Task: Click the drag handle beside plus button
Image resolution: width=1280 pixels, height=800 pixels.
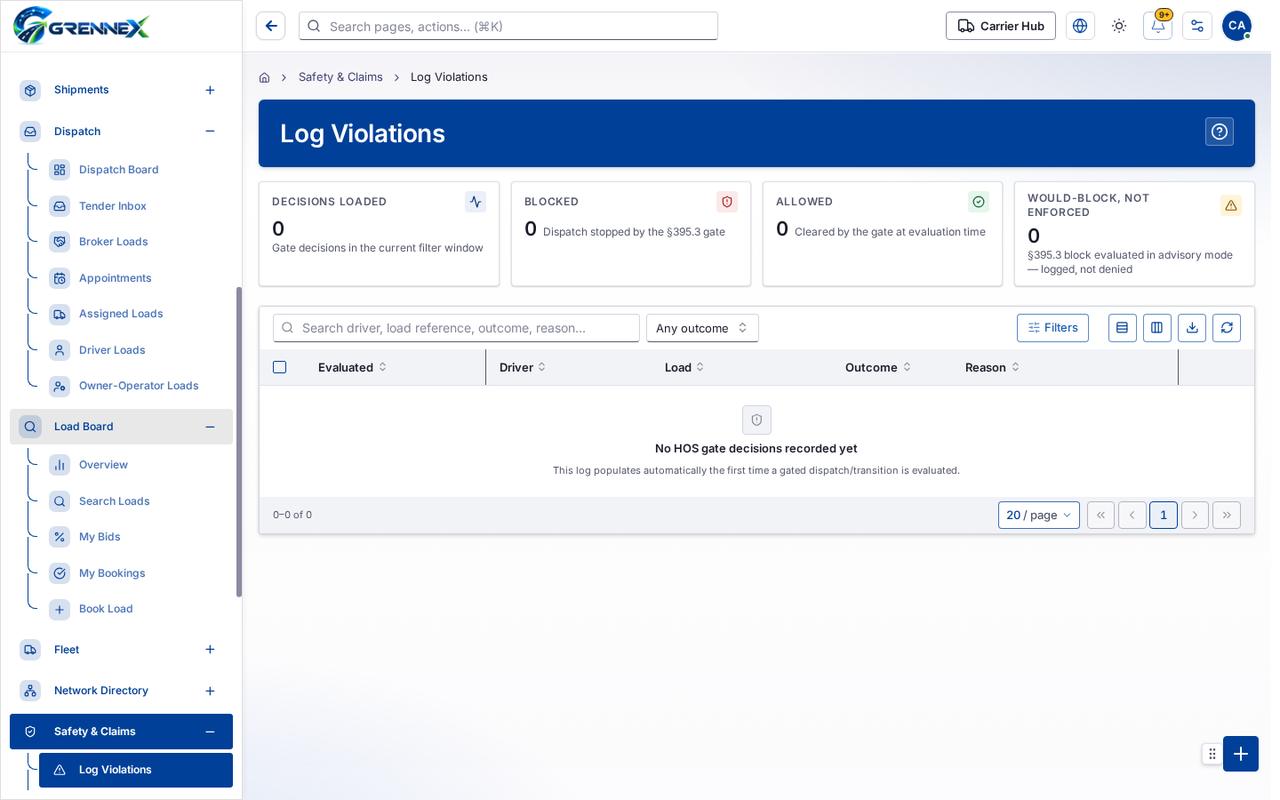Action: point(1212,754)
